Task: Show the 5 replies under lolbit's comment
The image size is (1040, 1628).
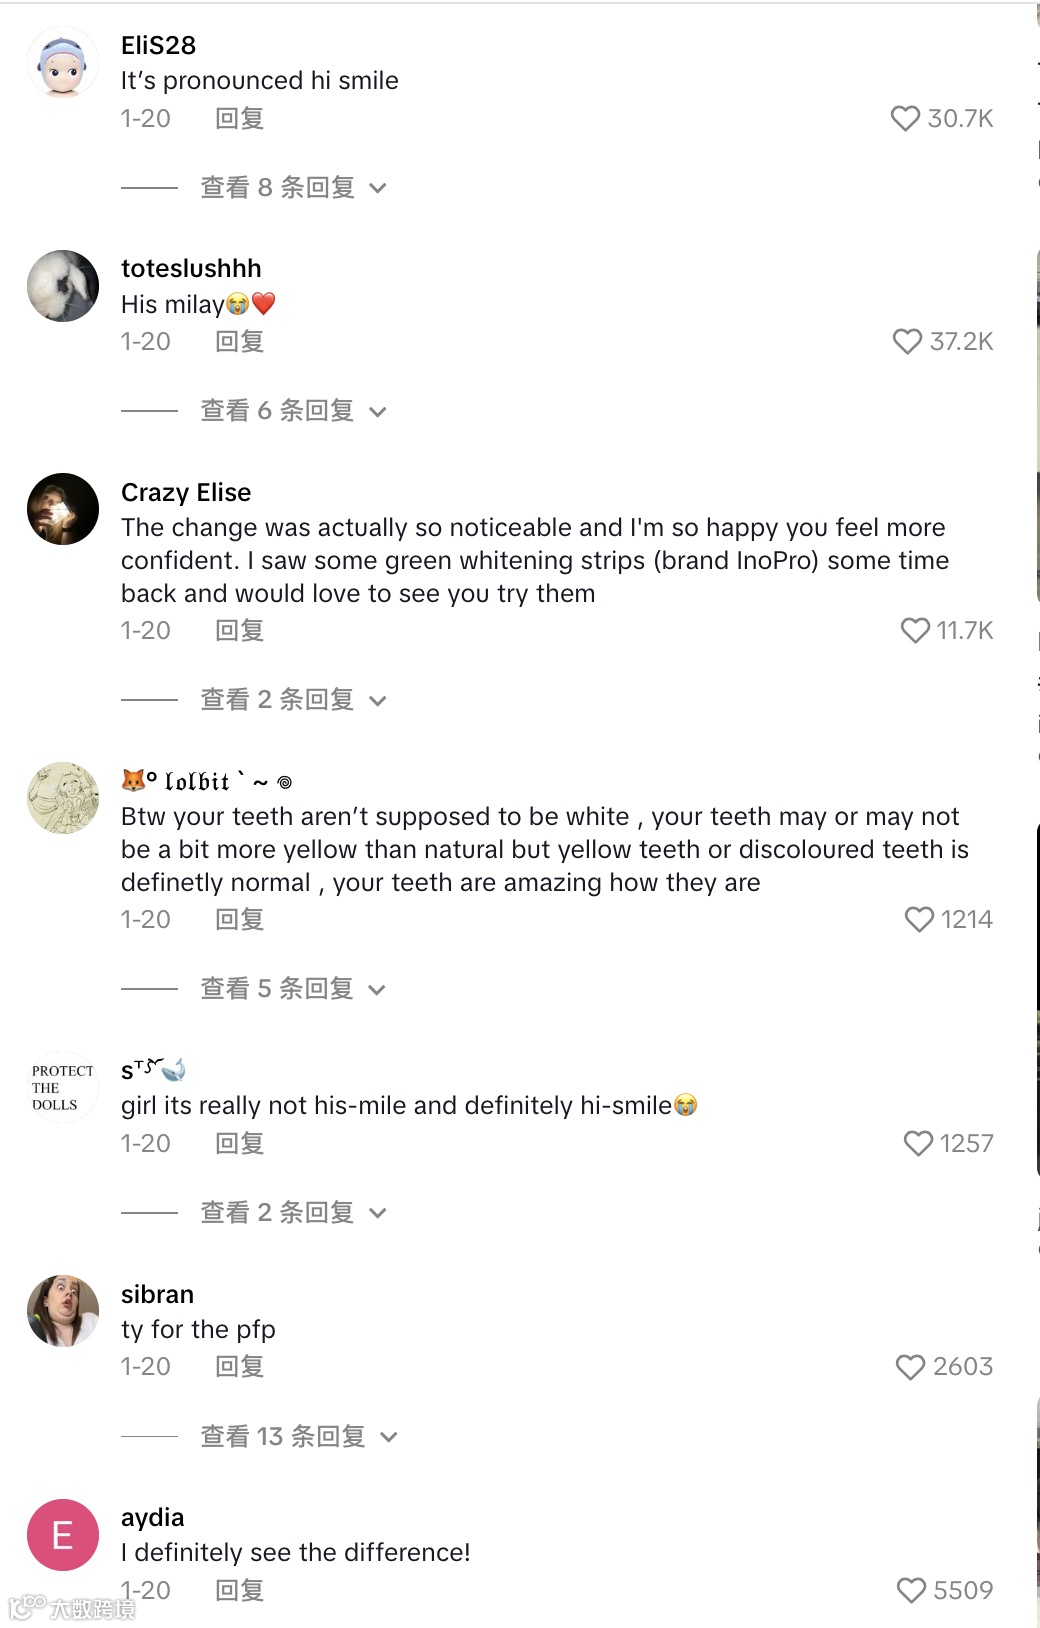Action: click(293, 989)
